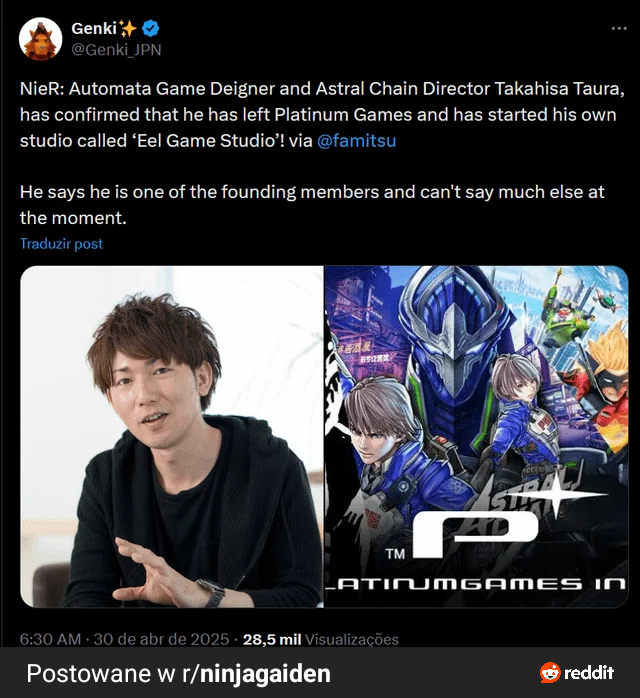The height and width of the screenshot is (698, 640).
Task: Open the photo of Takahisa Taura
Action: (x=172, y=437)
